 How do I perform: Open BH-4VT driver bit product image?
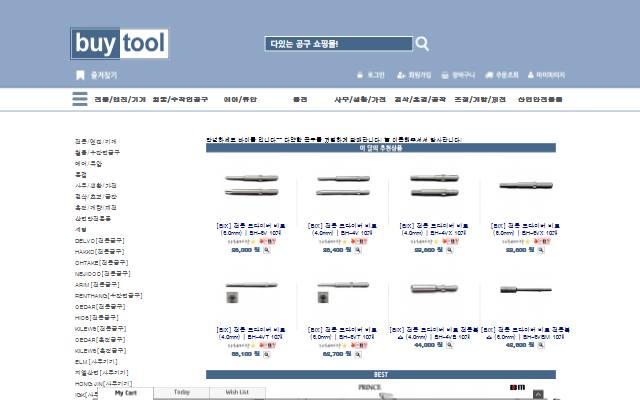[x=251, y=292]
